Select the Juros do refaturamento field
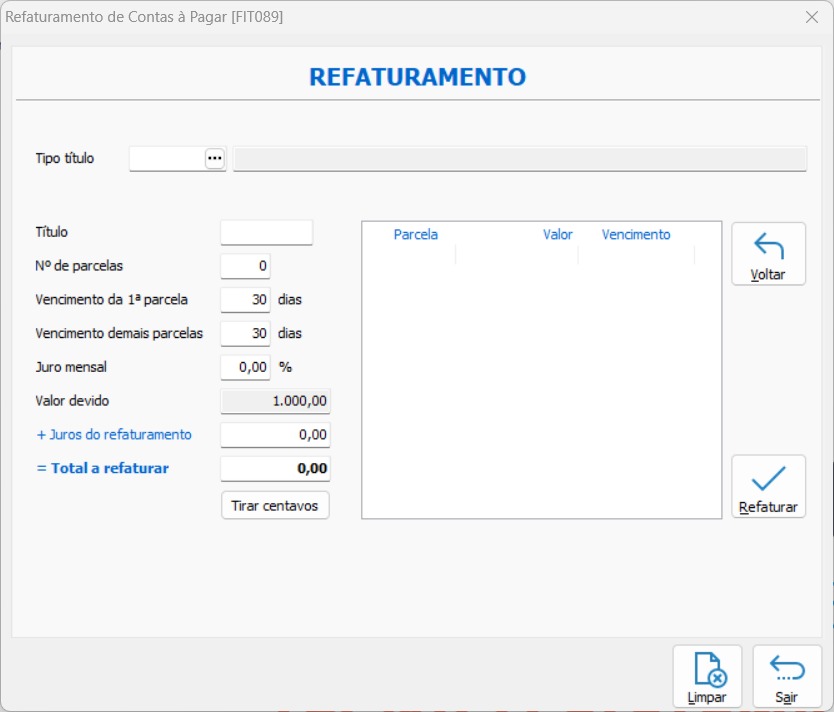Viewport: 834px width, 712px height. click(275, 435)
